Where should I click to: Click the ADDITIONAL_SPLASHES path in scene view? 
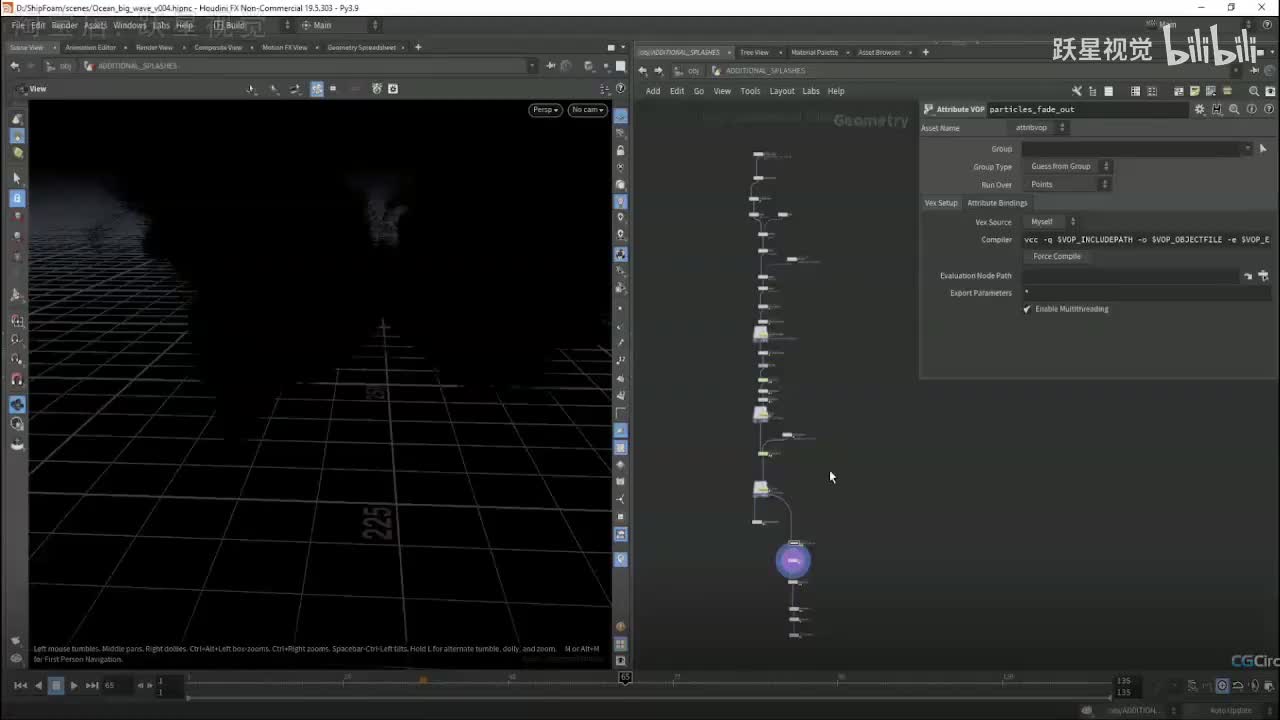pyautogui.click(x=137, y=66)
